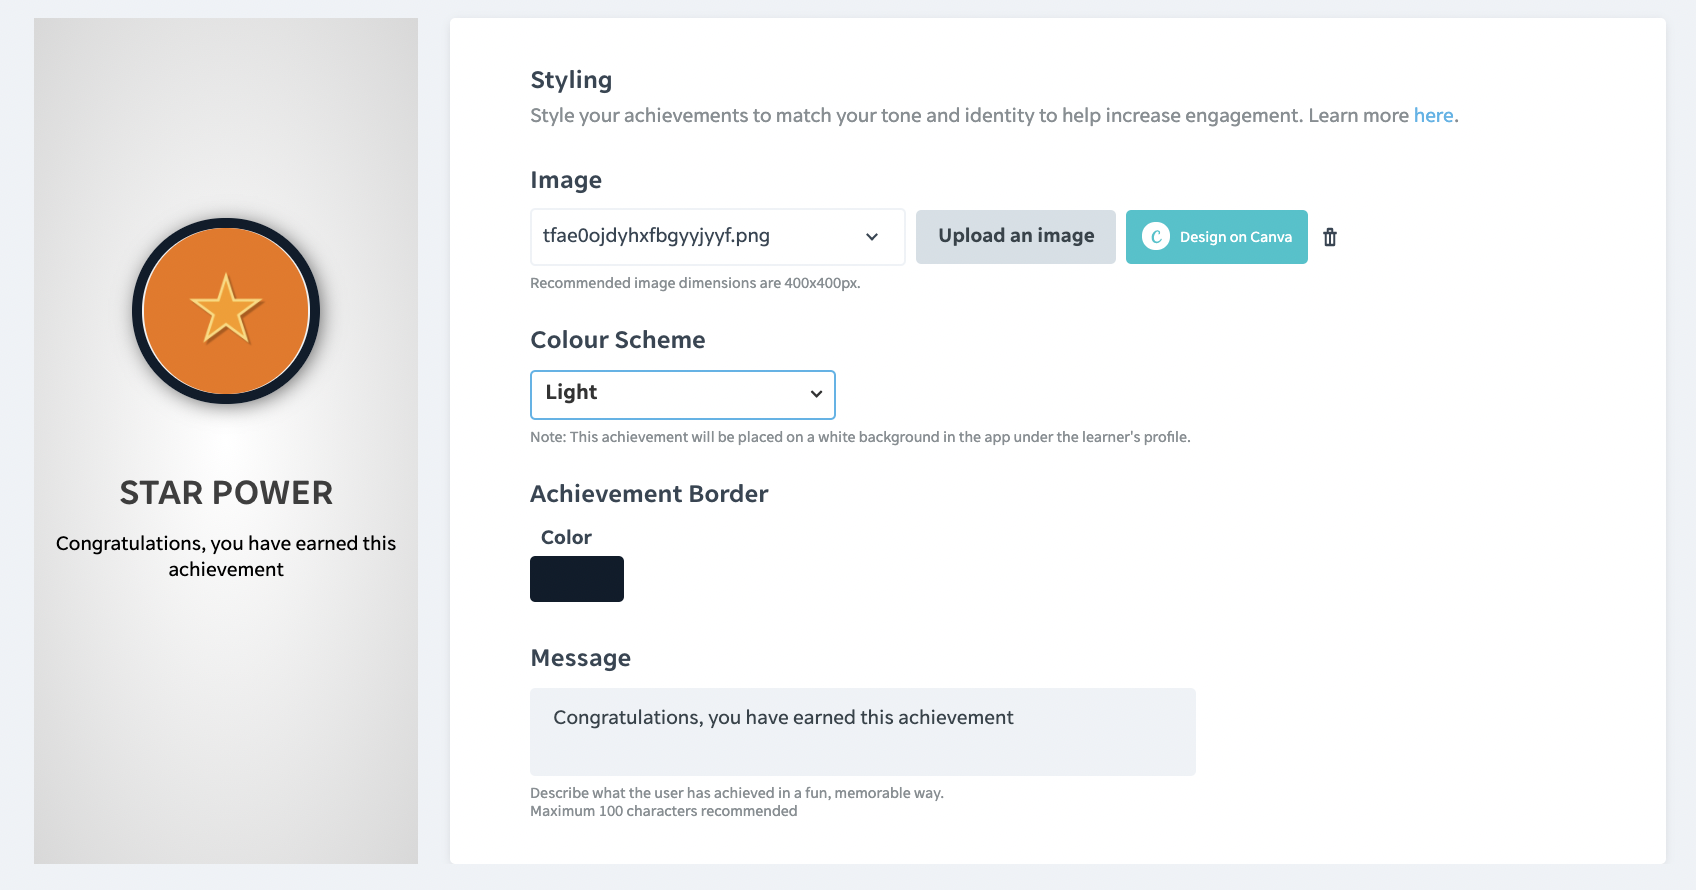Click the Canva logo circle icon
The height and width of the screenshot is (890, 1696).
(1155, 237)
